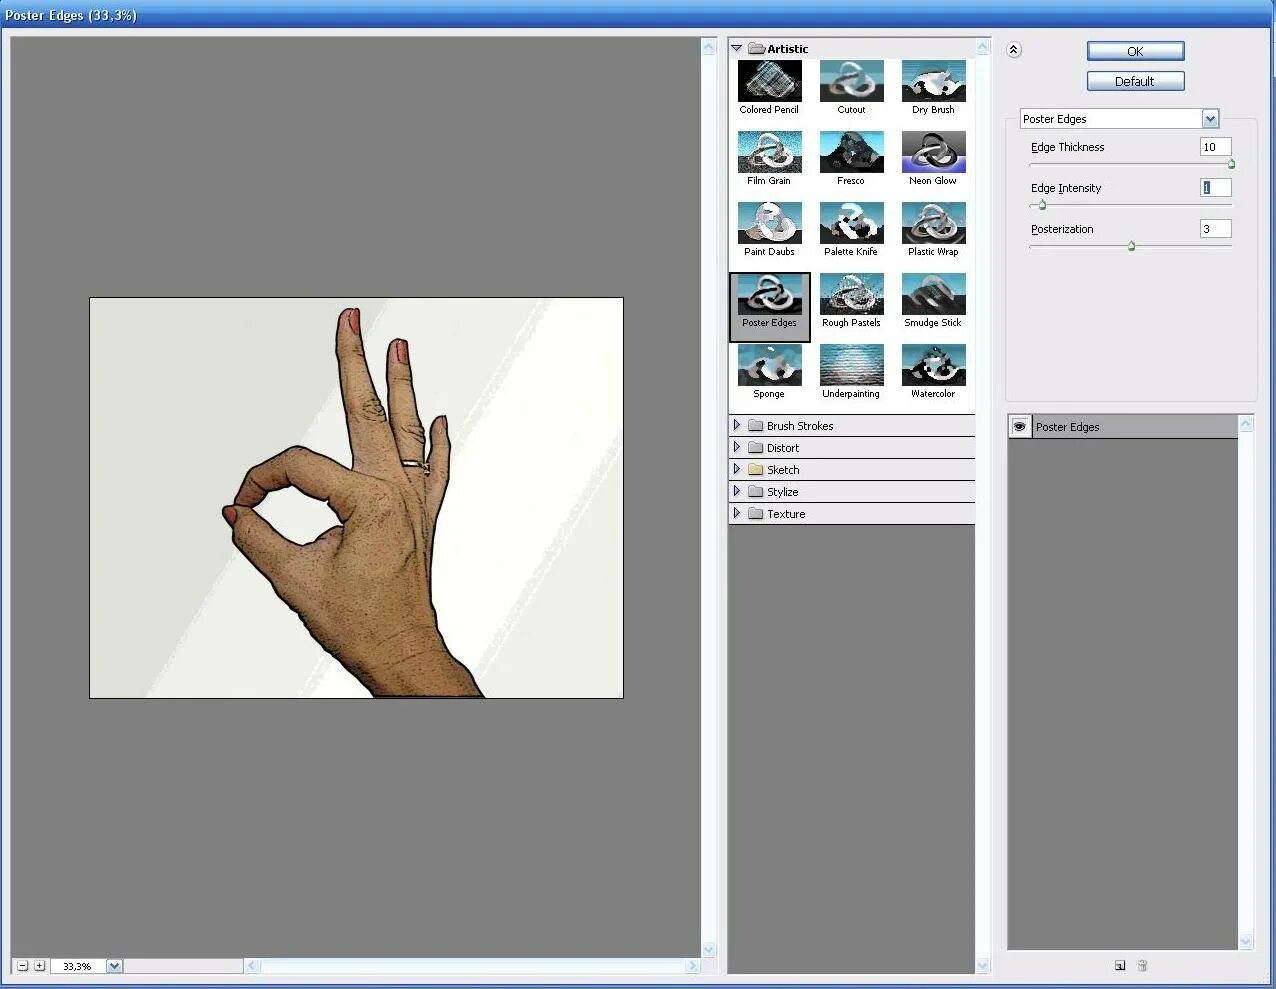Viewport: 1276px width, 989px height.
Task: Click the Posterization value field
Action: [x=1215, y=229]
